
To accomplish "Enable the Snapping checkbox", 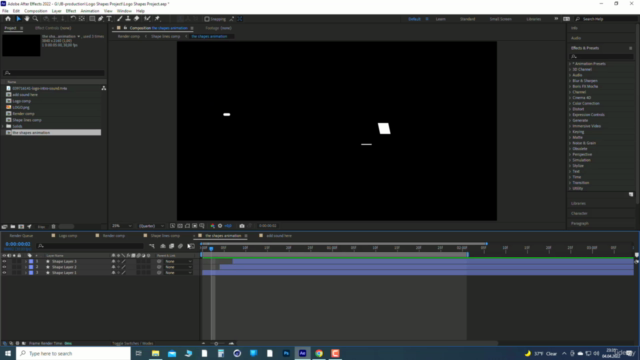I will click(207, 19).
